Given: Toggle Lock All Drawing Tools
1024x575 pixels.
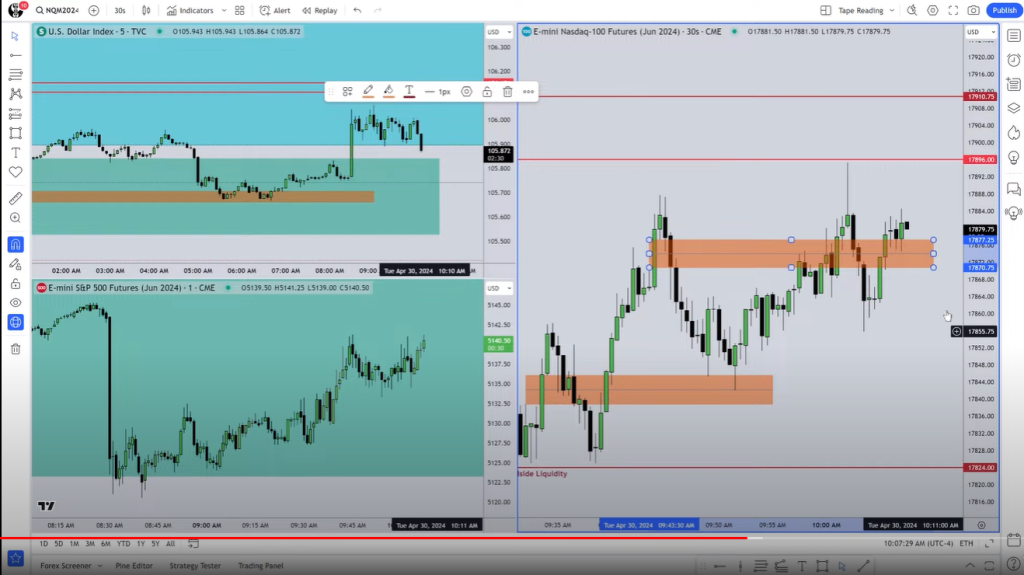Looking at the screenshot, I should click(16, 284).
